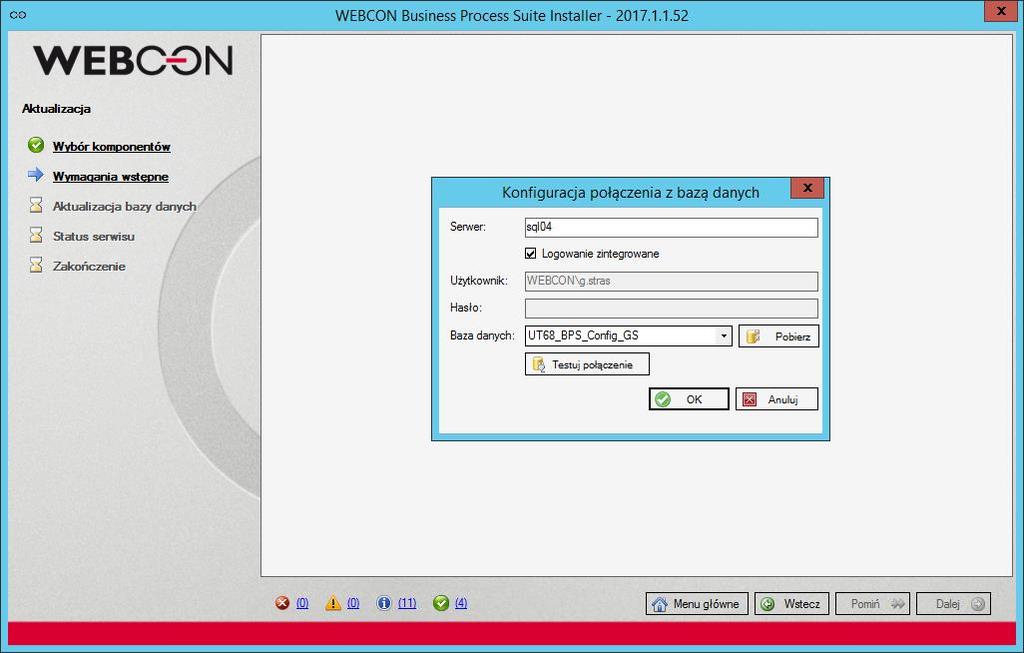Image resolution: width=1024 pixels, height=653 pixels.
Task: Click the Menu główne button
Action: [697, 603]
